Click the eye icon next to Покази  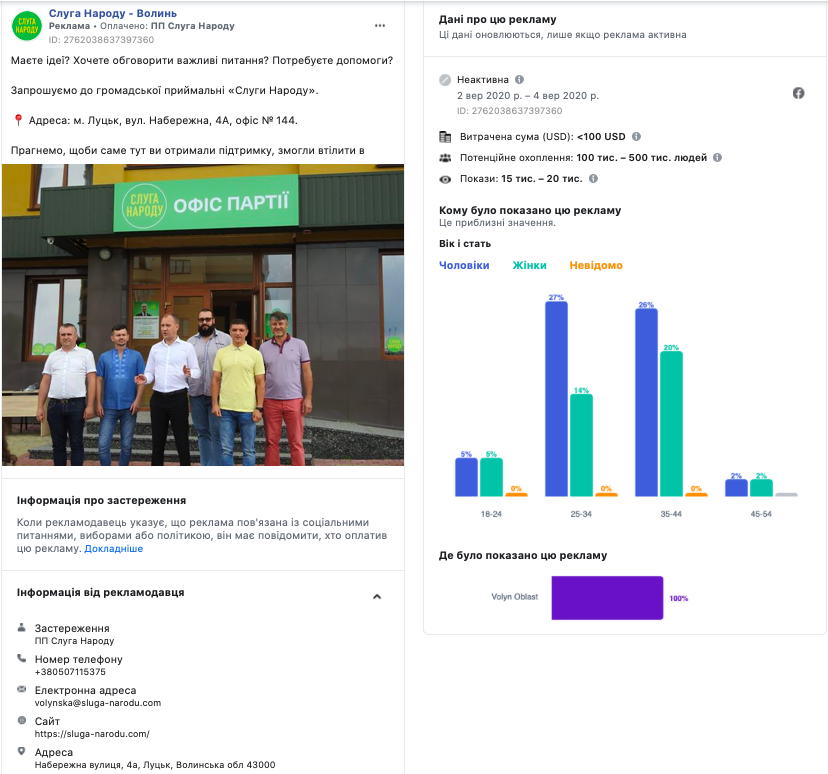tap(445, 179)
